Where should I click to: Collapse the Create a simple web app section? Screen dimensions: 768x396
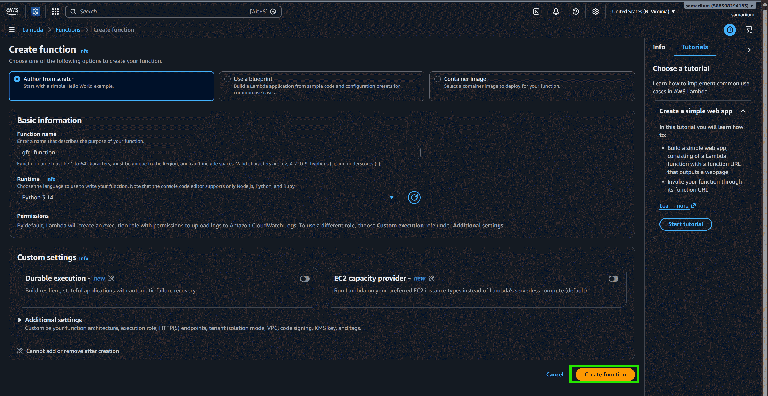[x=743, y=111]
